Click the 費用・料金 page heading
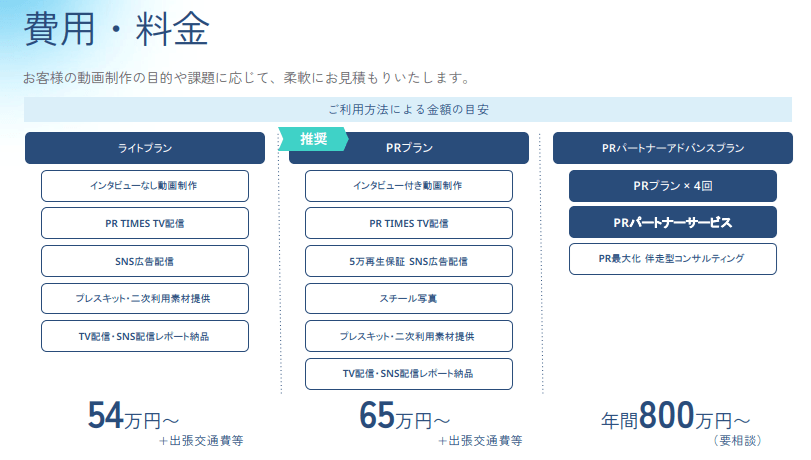 tap(116, 30)
